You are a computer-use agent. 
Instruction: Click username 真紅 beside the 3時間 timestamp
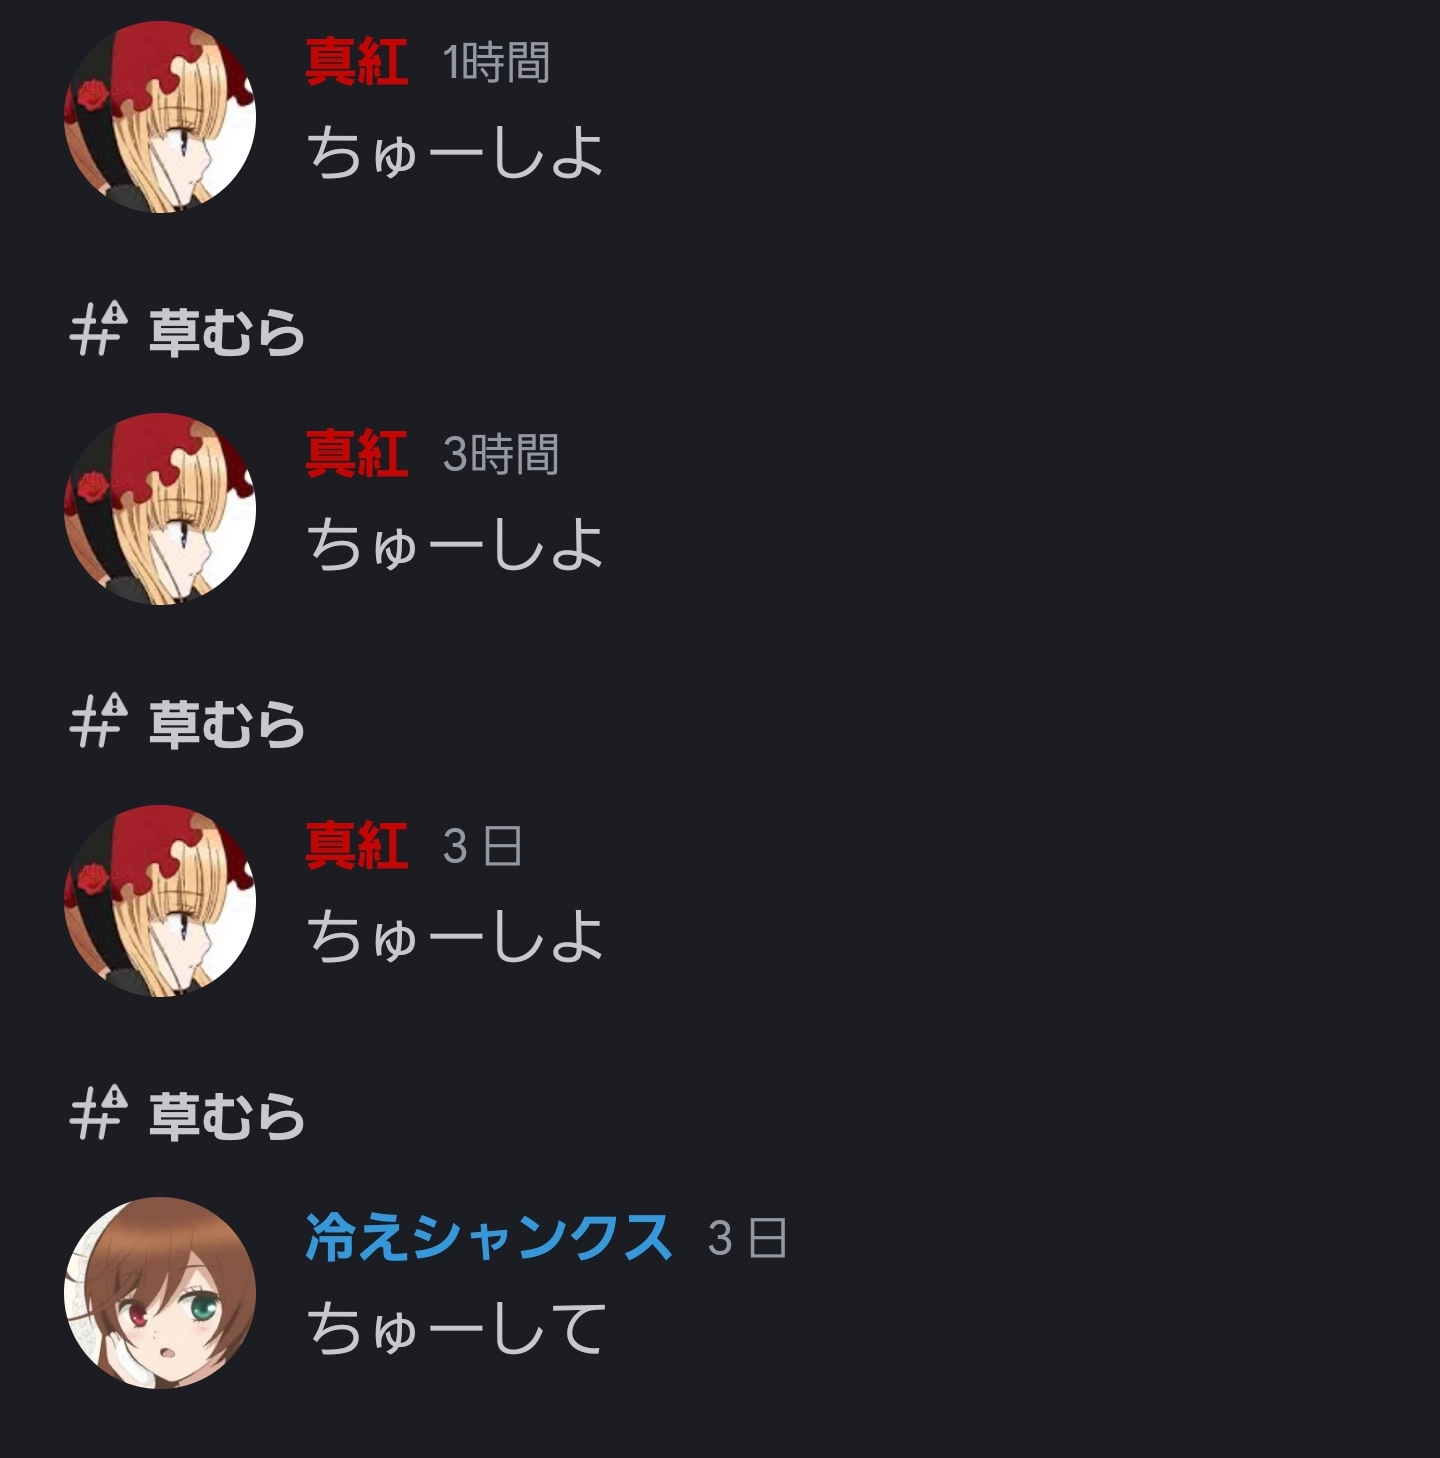pyautogui.click(x=357, y=454)
